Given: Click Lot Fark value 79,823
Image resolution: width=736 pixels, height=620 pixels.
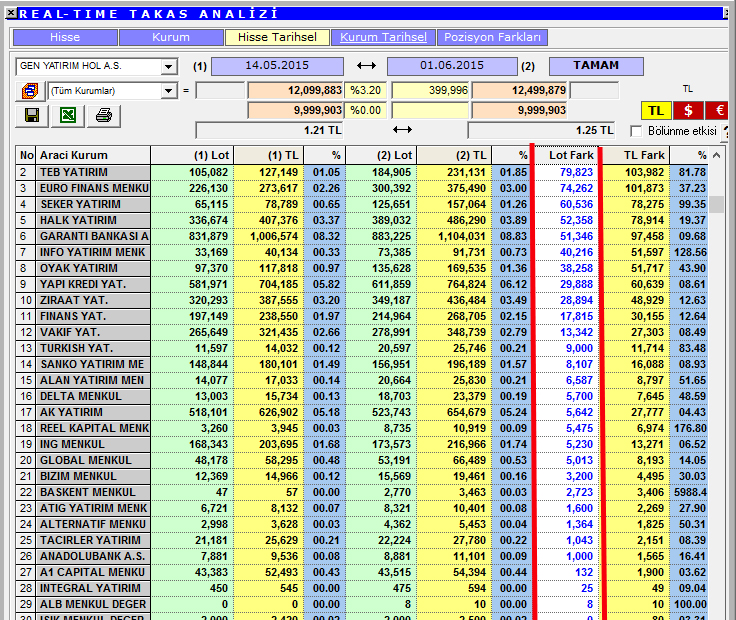Looking at the screenshot, I should pos(576,172).
